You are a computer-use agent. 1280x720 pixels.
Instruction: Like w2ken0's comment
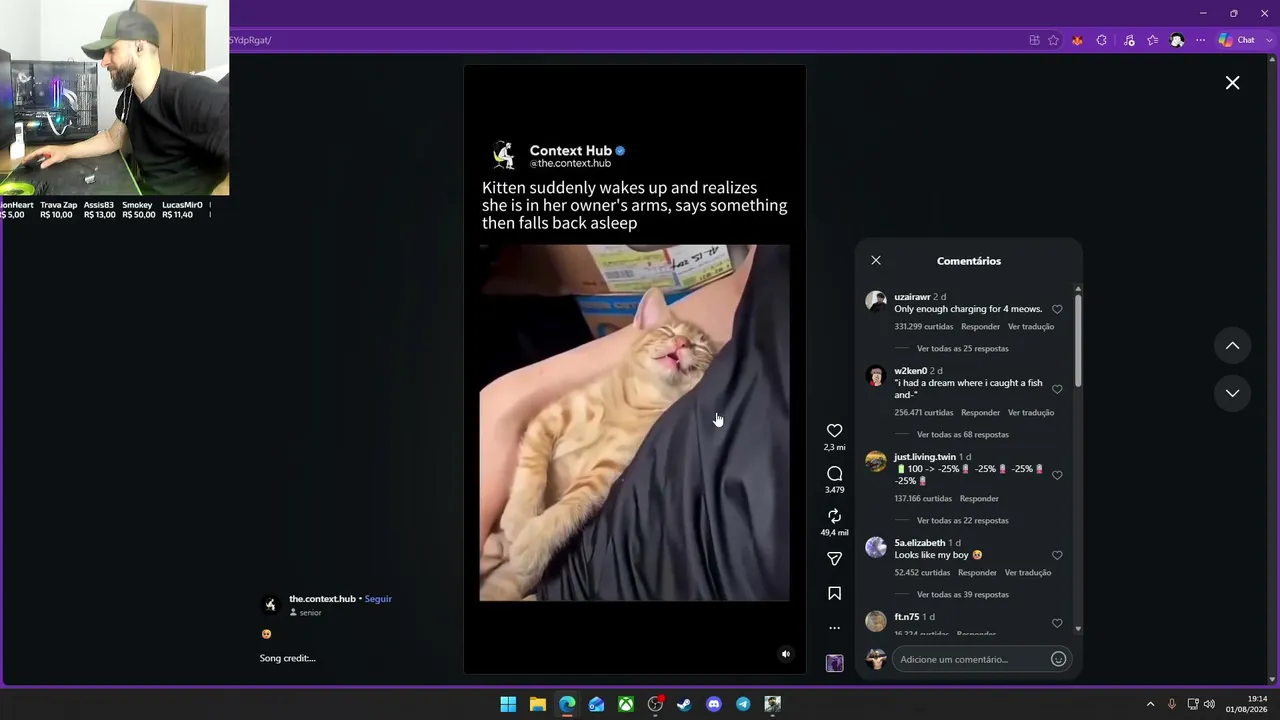(x=1057, y=390)
